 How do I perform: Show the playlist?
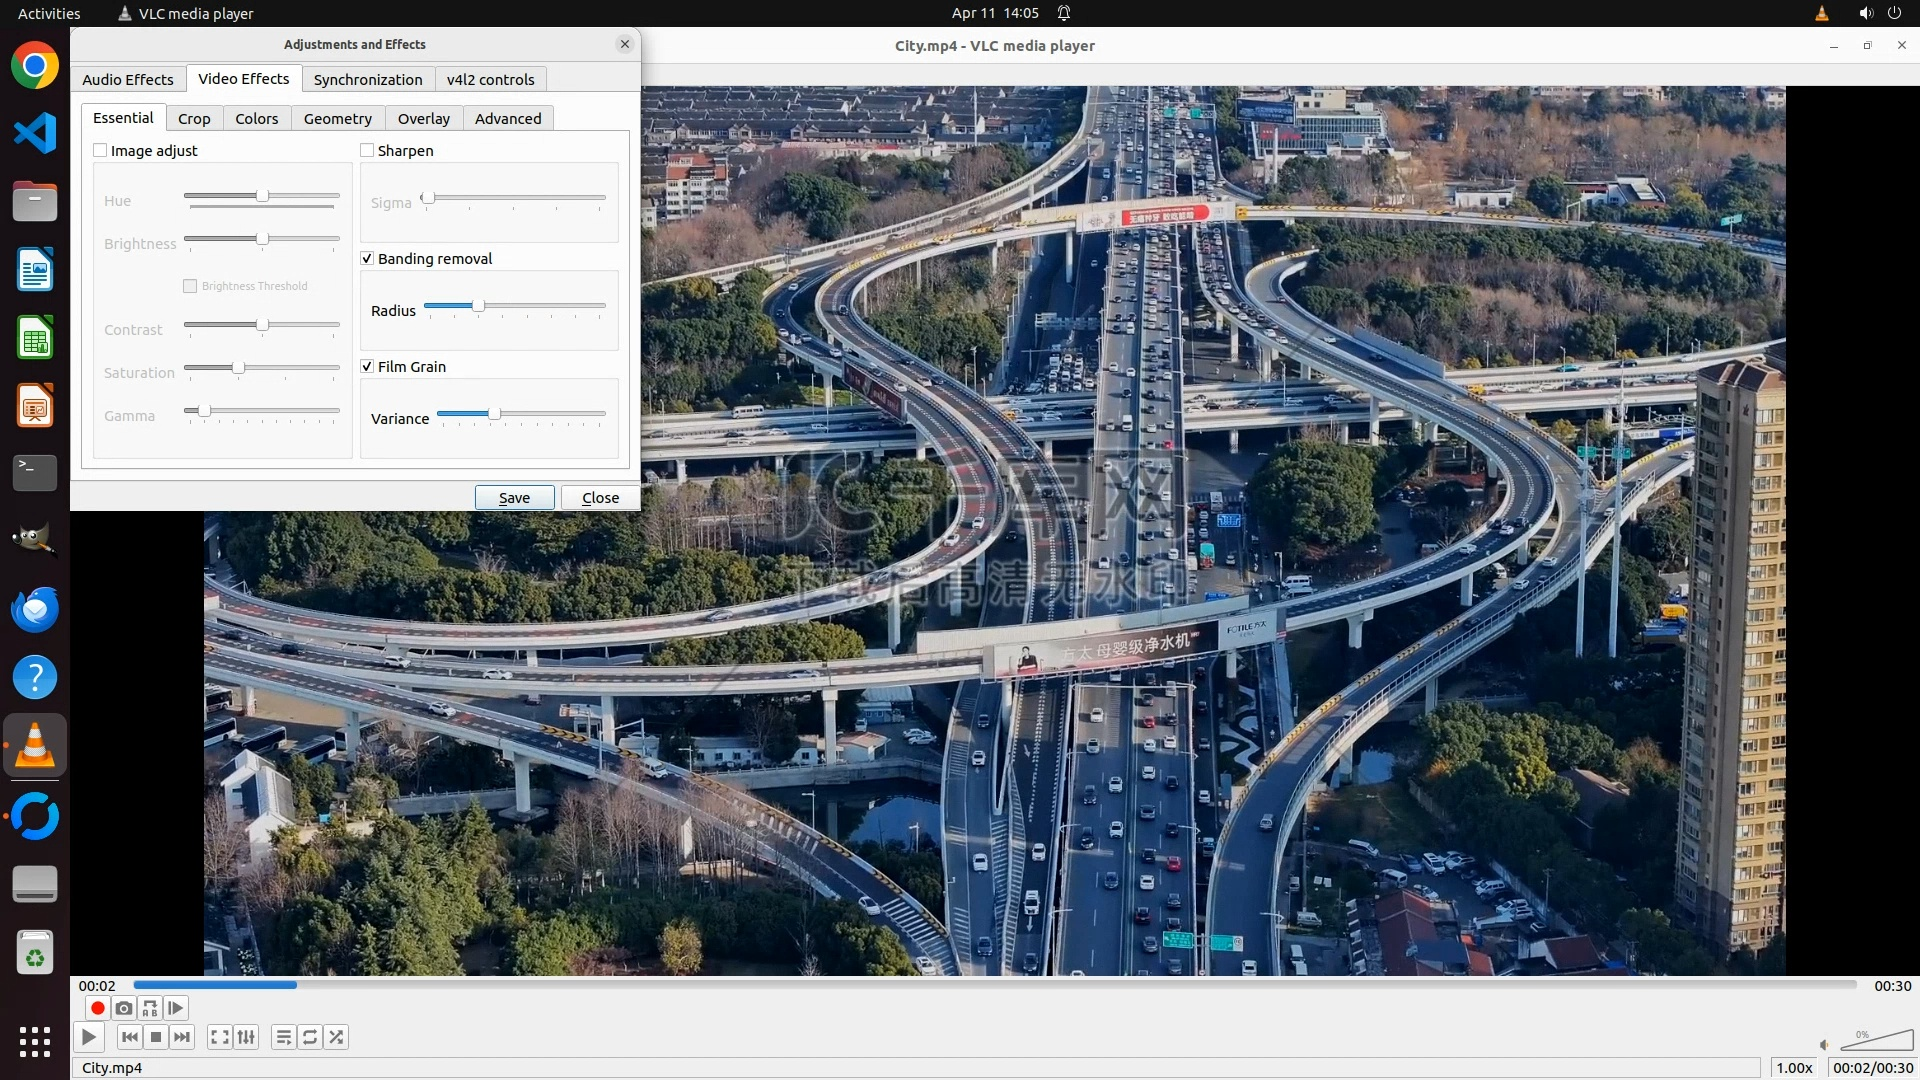click(x=284, y=1037)
